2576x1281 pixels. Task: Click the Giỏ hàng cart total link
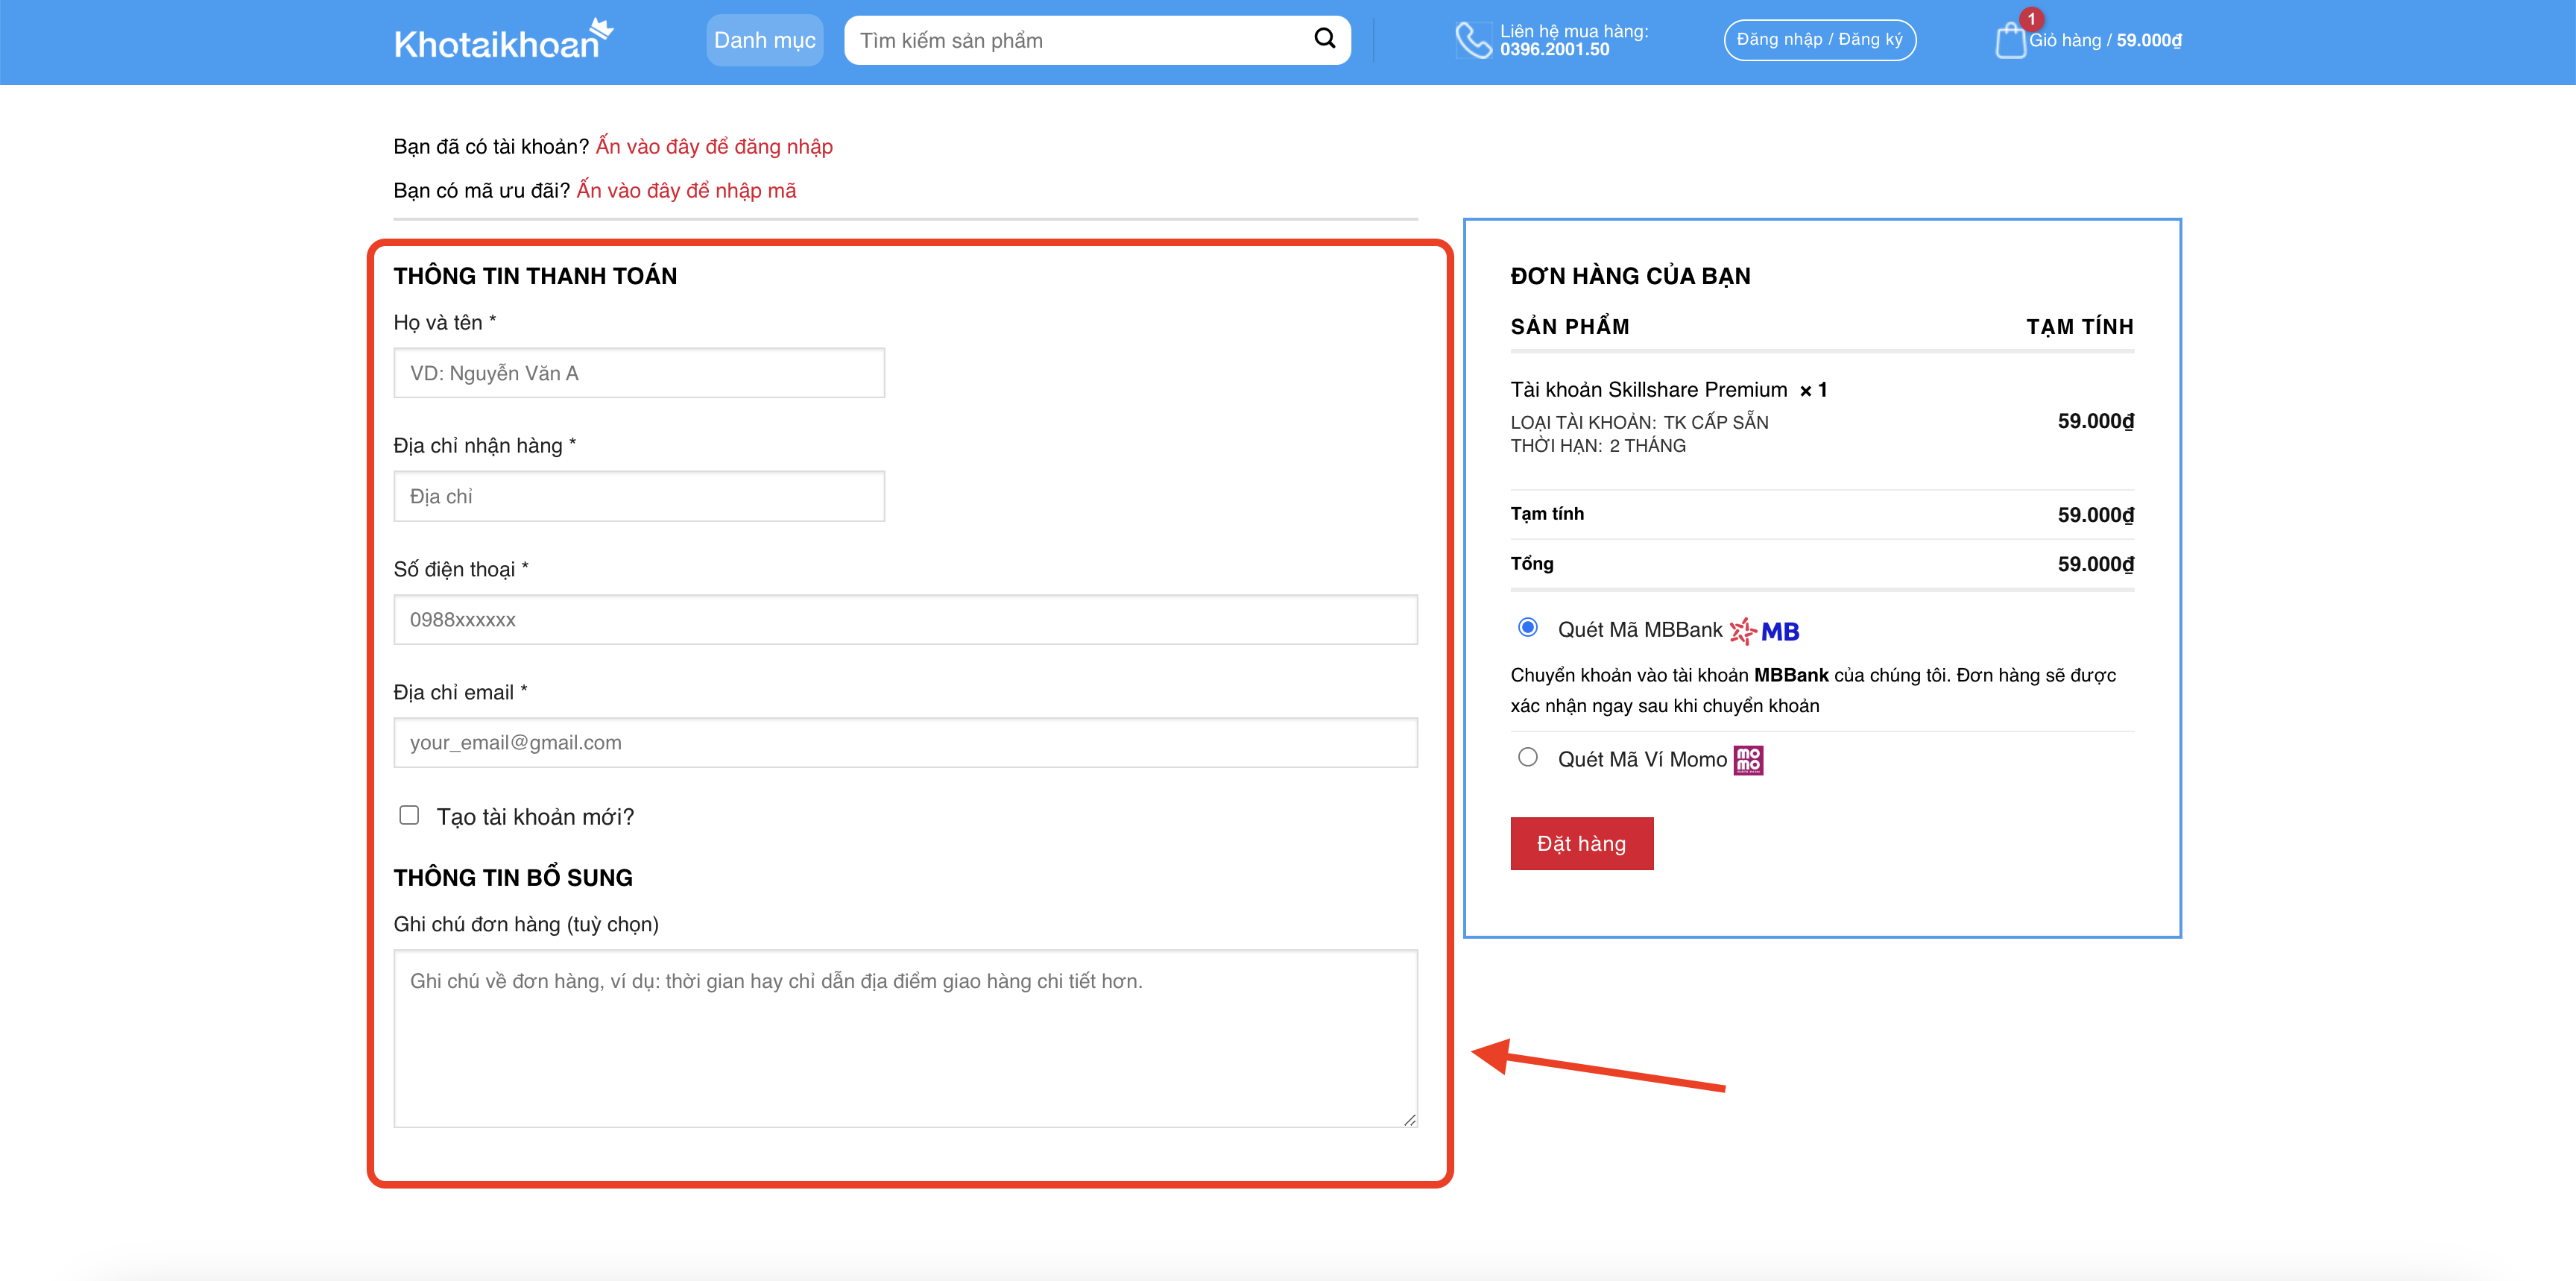(x=2105, y=41)
